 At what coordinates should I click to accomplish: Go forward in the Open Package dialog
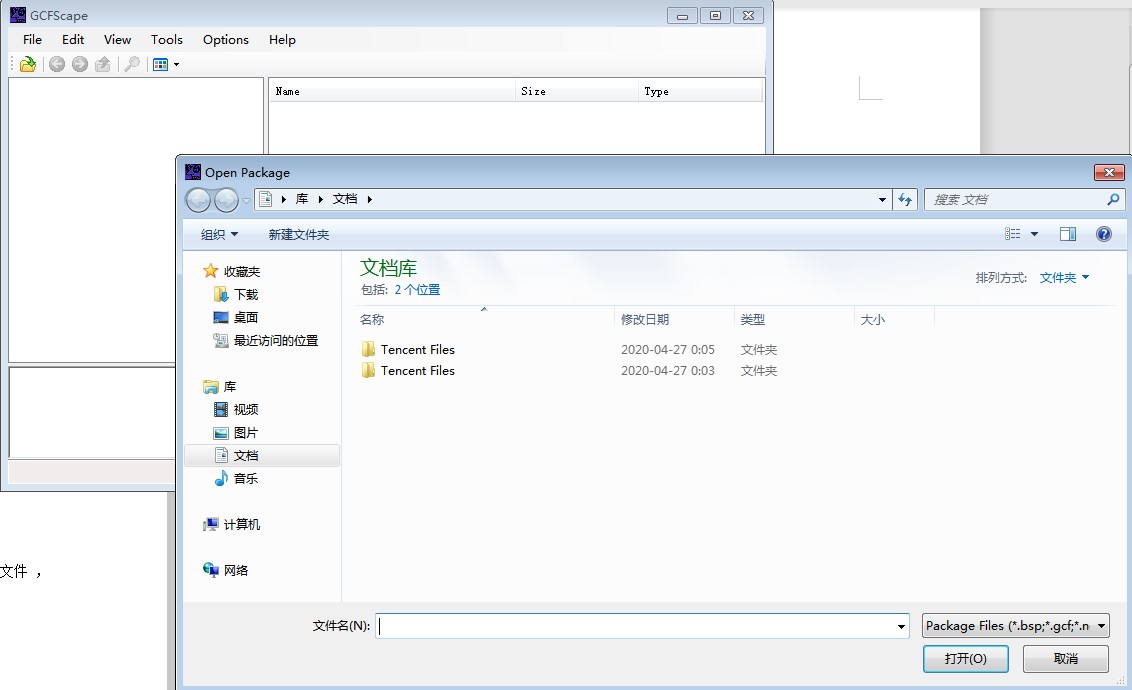(x=226, y=200)
